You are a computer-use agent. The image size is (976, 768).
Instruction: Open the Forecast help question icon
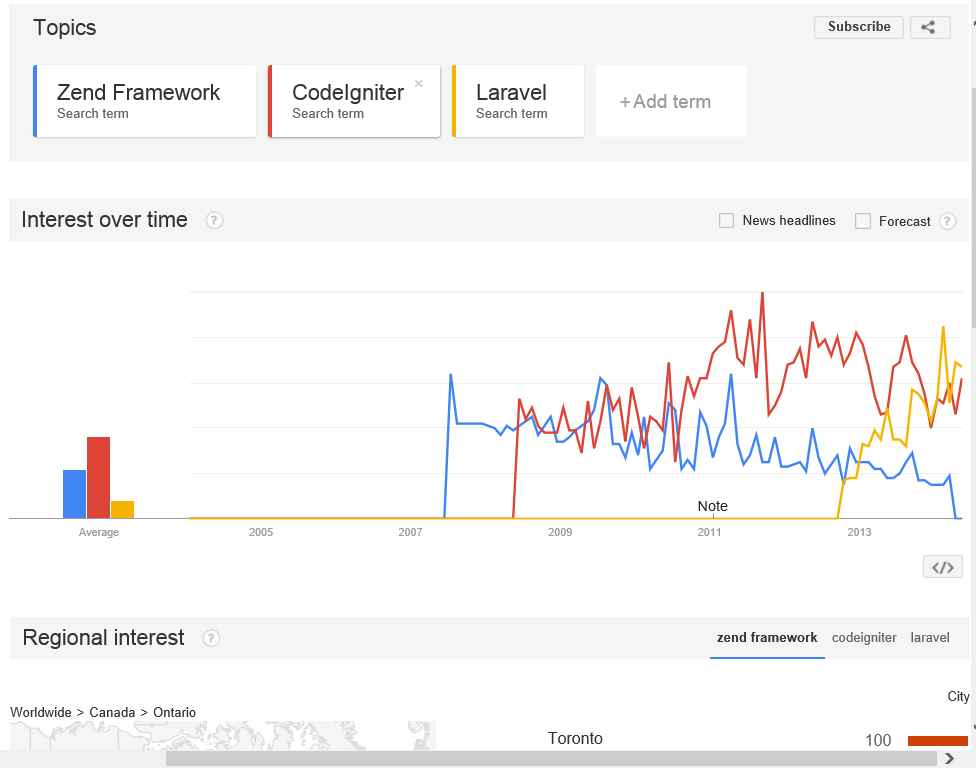(947, 221)
